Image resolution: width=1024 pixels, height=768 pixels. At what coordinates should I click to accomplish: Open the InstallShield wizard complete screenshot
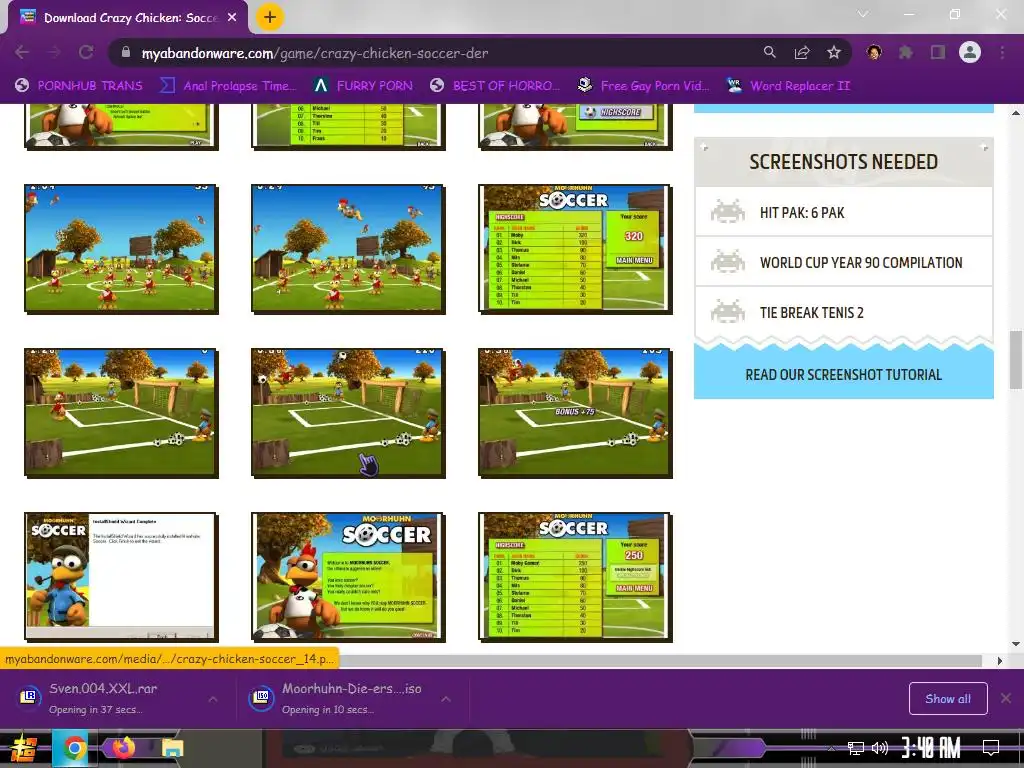[x=121, y=576]
